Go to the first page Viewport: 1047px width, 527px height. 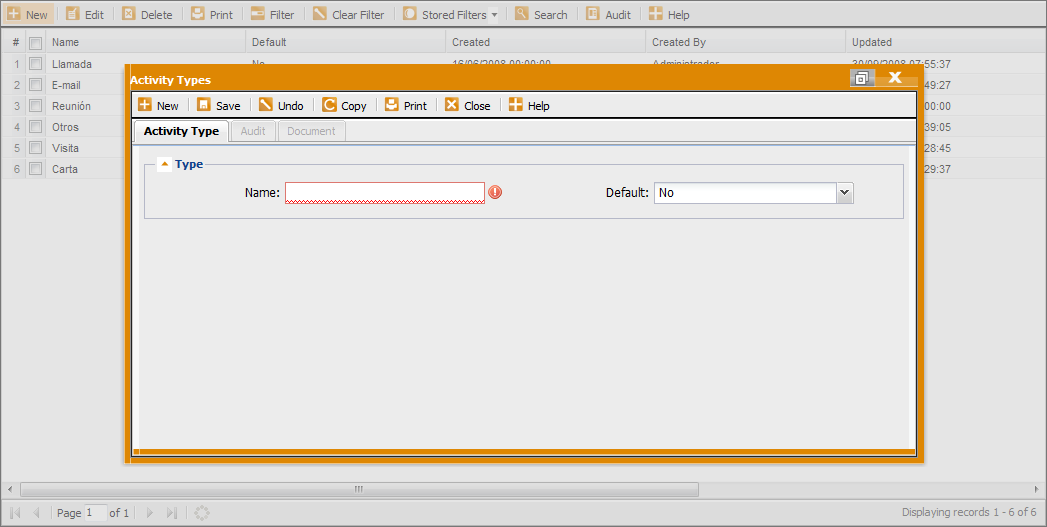[x=15, y=512]
